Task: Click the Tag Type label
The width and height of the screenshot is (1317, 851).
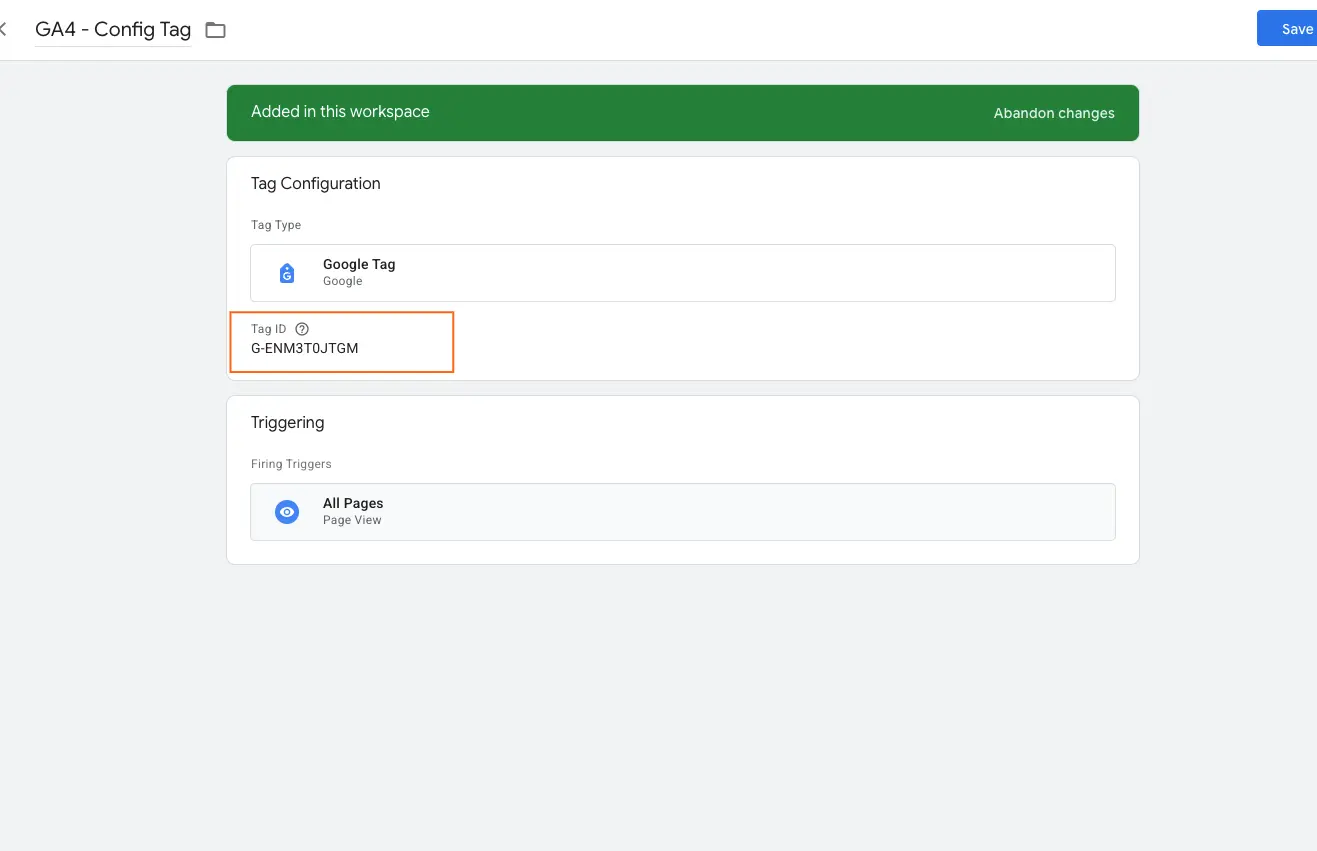Action: [x=276, y=225]
